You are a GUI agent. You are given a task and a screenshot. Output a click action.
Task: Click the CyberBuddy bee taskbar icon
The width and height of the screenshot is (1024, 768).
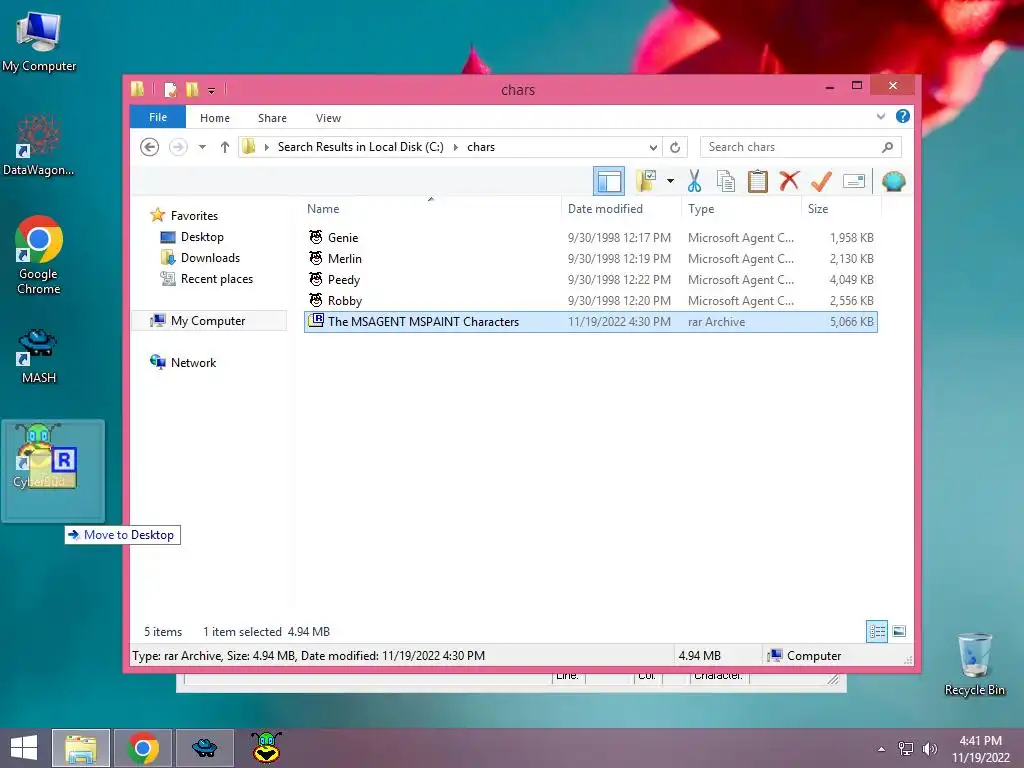[266, 748]
